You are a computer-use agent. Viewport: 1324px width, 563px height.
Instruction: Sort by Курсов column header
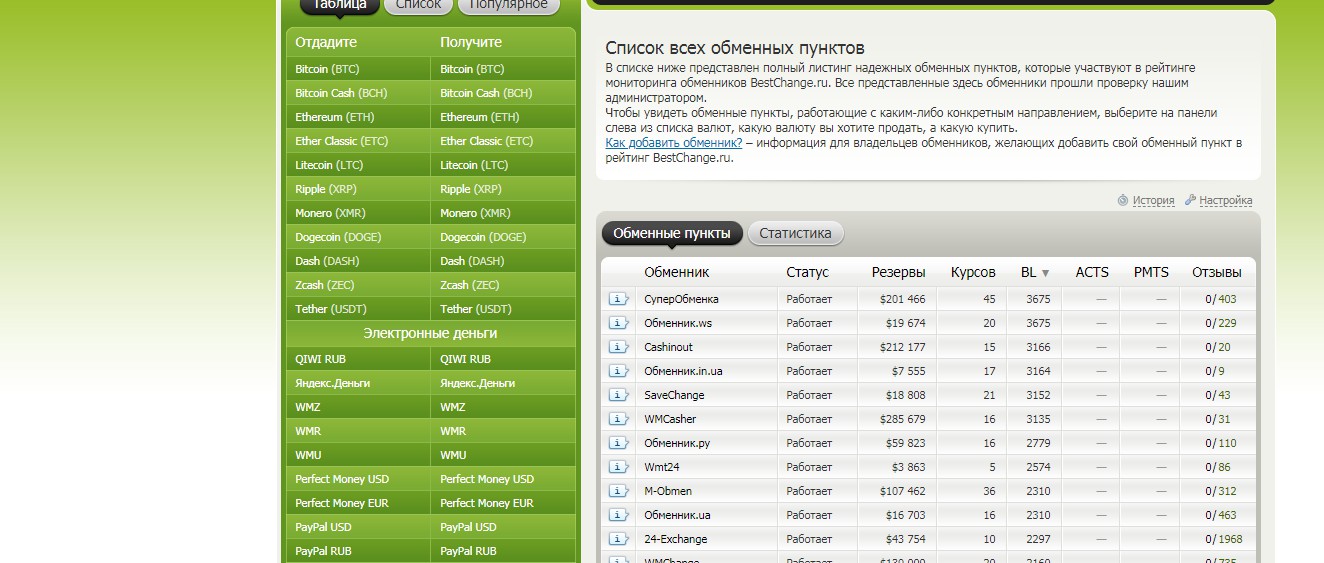click(973, 272)
